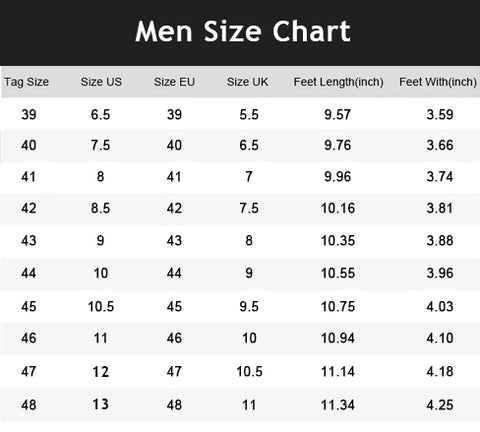Click UK size 7.5 cell
Viewport: 480px width, 432px height.
click(x=249, y=208)
